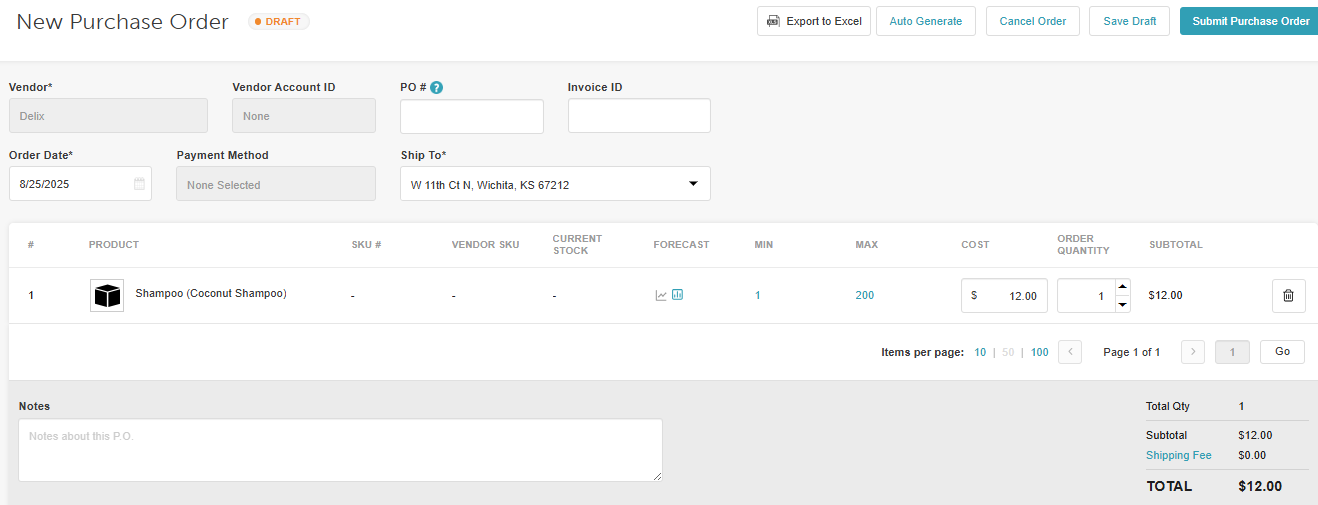Set items per page to 100
Image resolution: width=1318 pixels, height=505 pixels.
pyautogui.click(x=1039, y=352)
